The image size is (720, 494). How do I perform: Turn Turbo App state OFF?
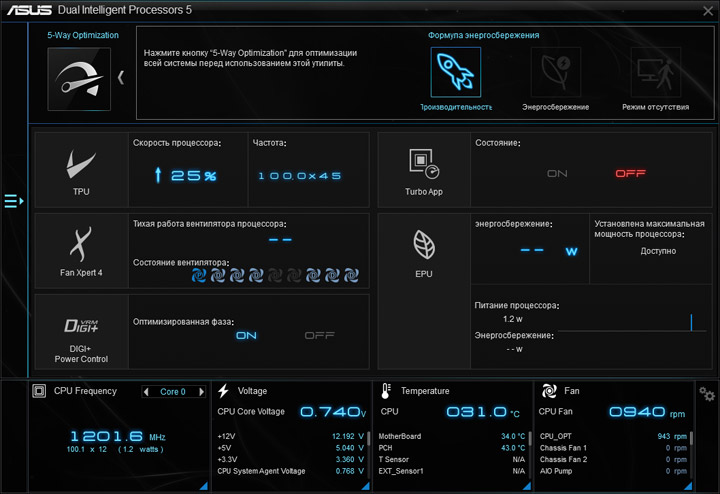tap(630, 173)
